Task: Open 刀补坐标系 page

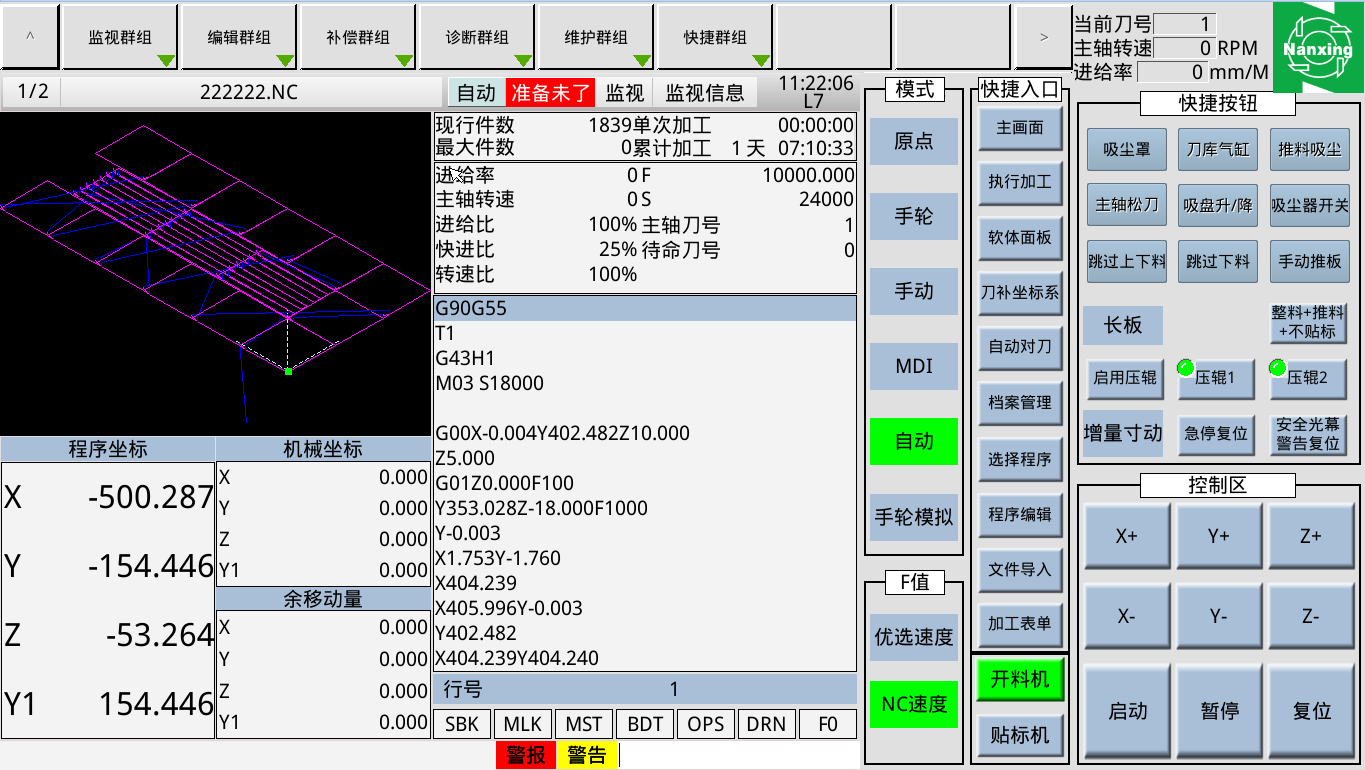Action: (1020, 293)
